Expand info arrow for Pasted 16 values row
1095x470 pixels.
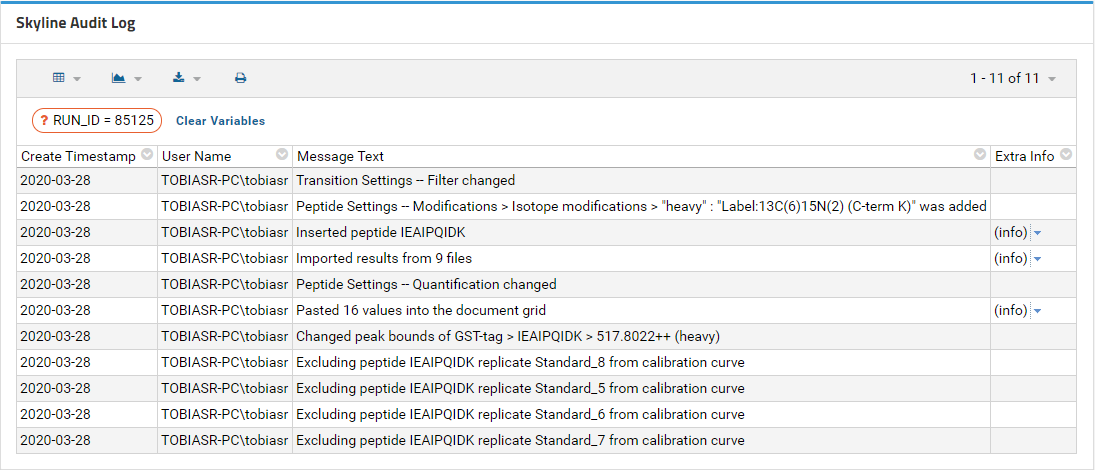(x=1037, y=311)
